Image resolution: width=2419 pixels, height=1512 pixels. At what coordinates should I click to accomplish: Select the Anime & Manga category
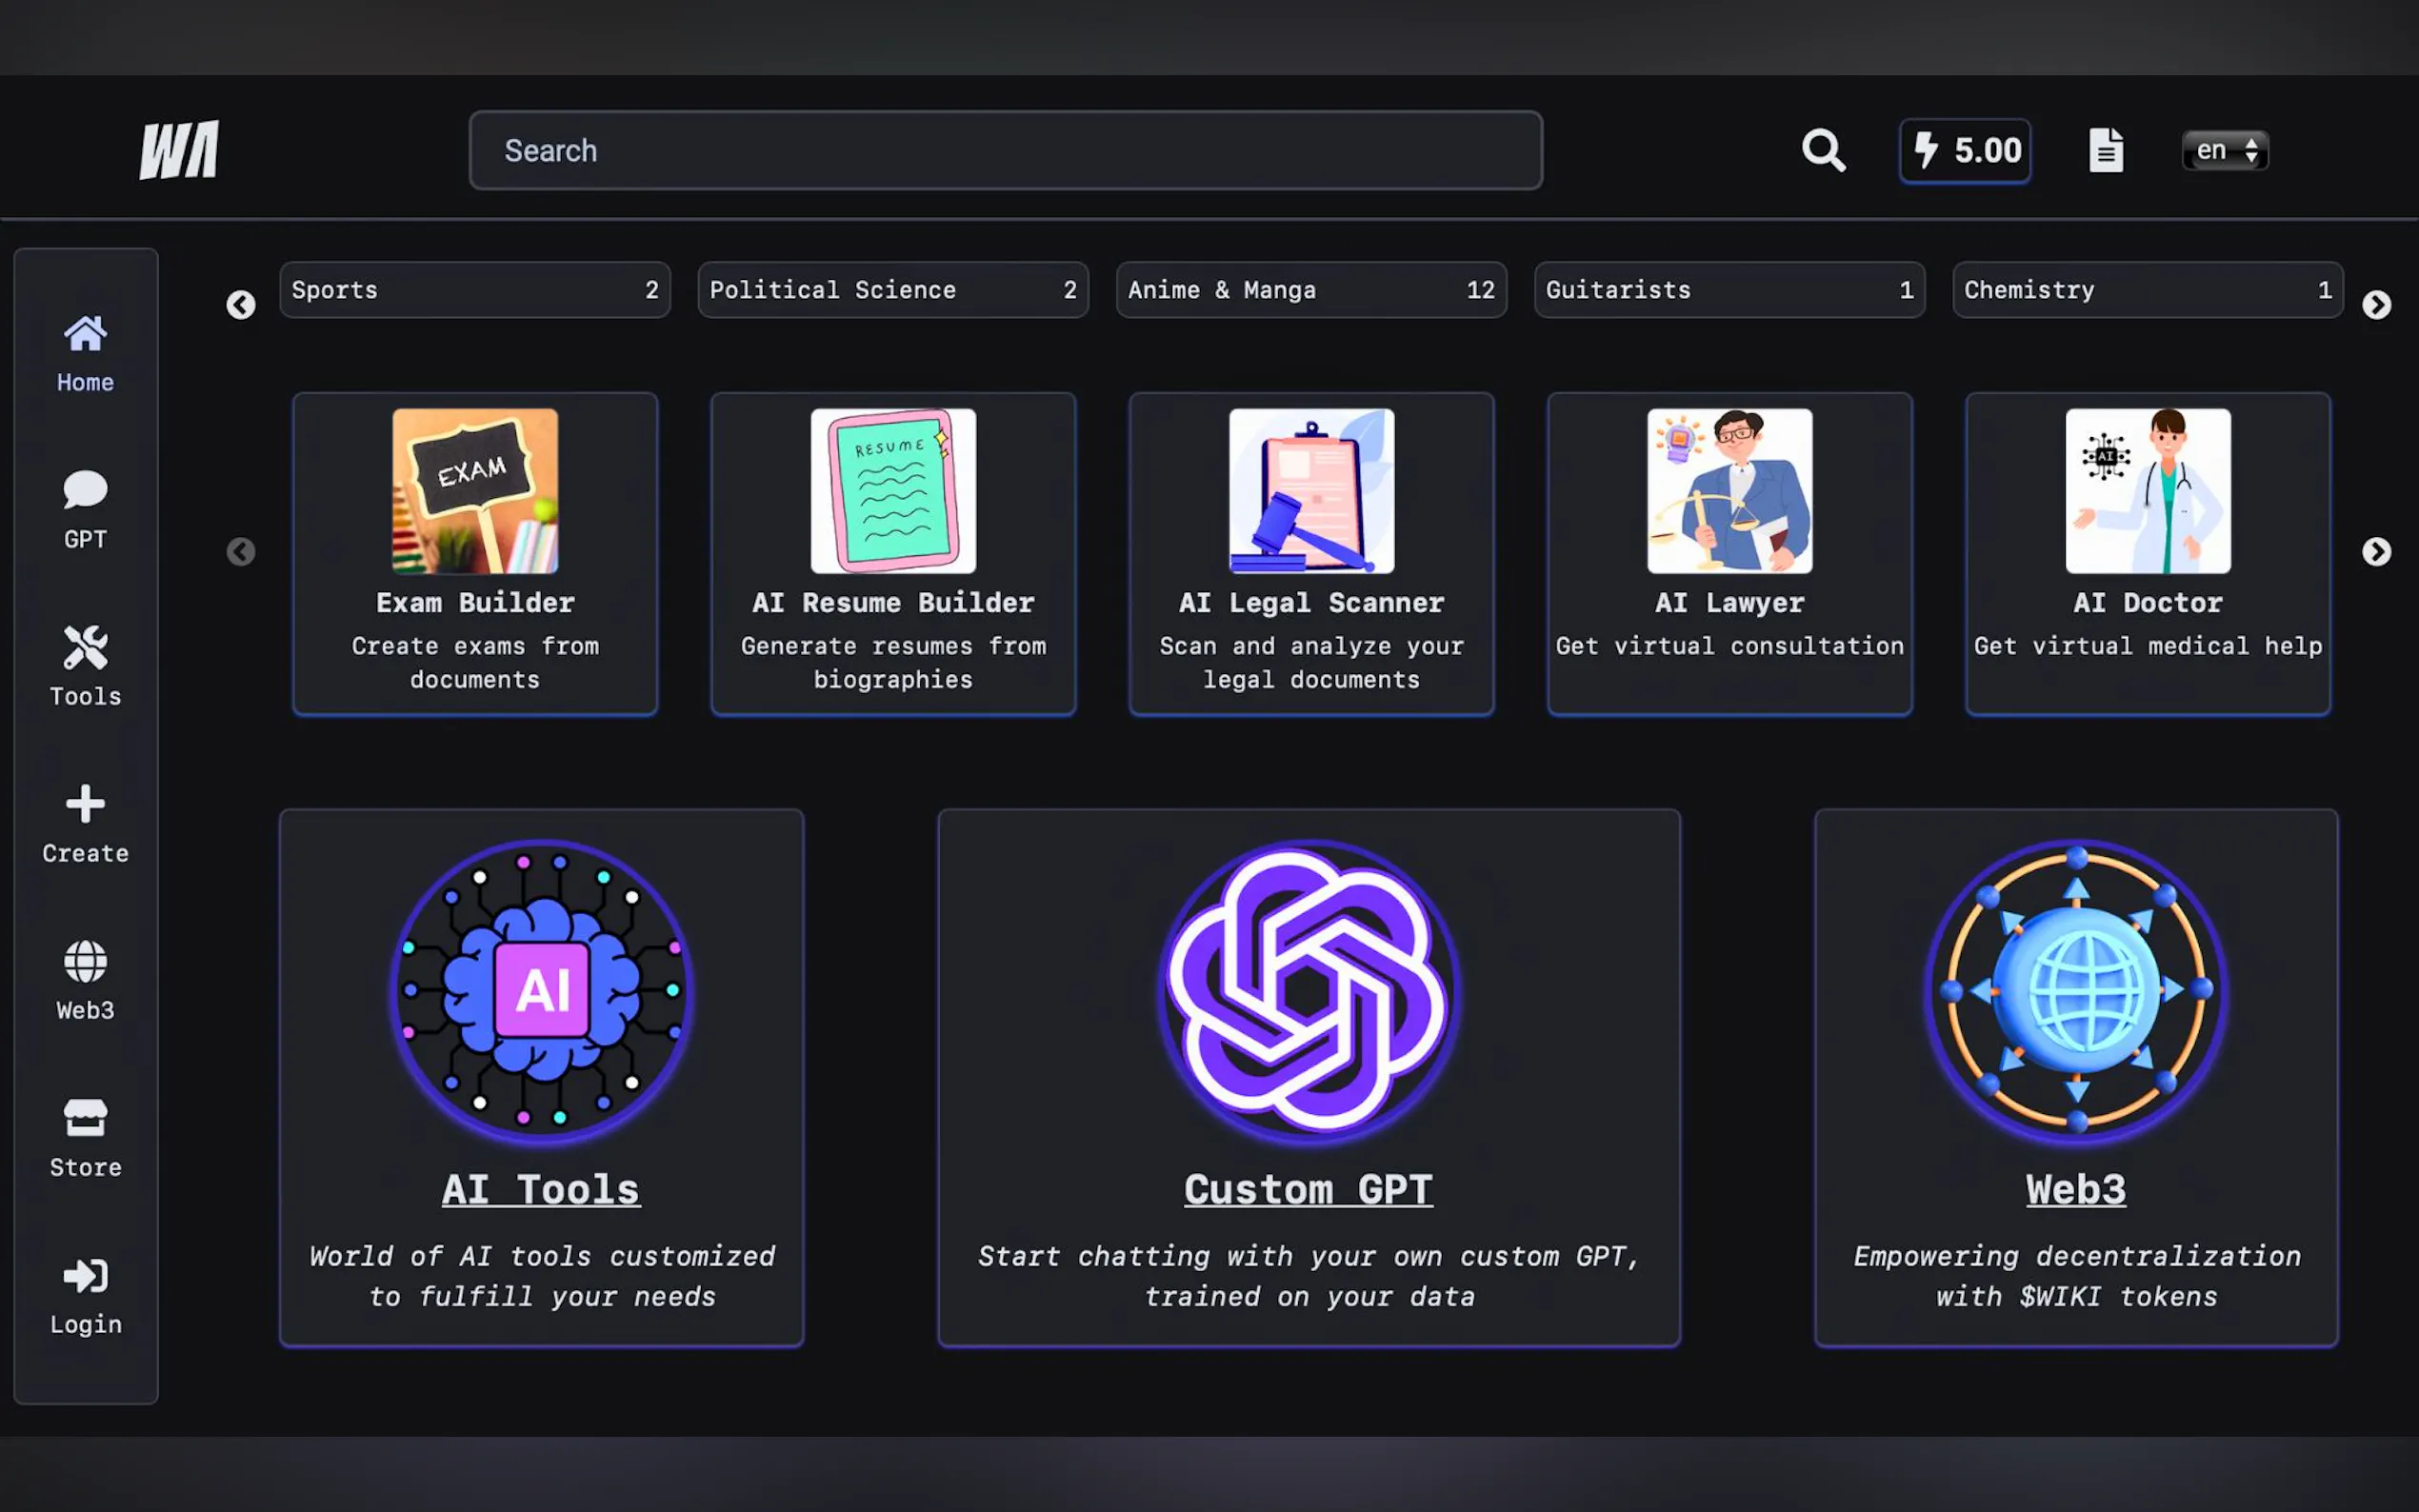coord(1310,290)
